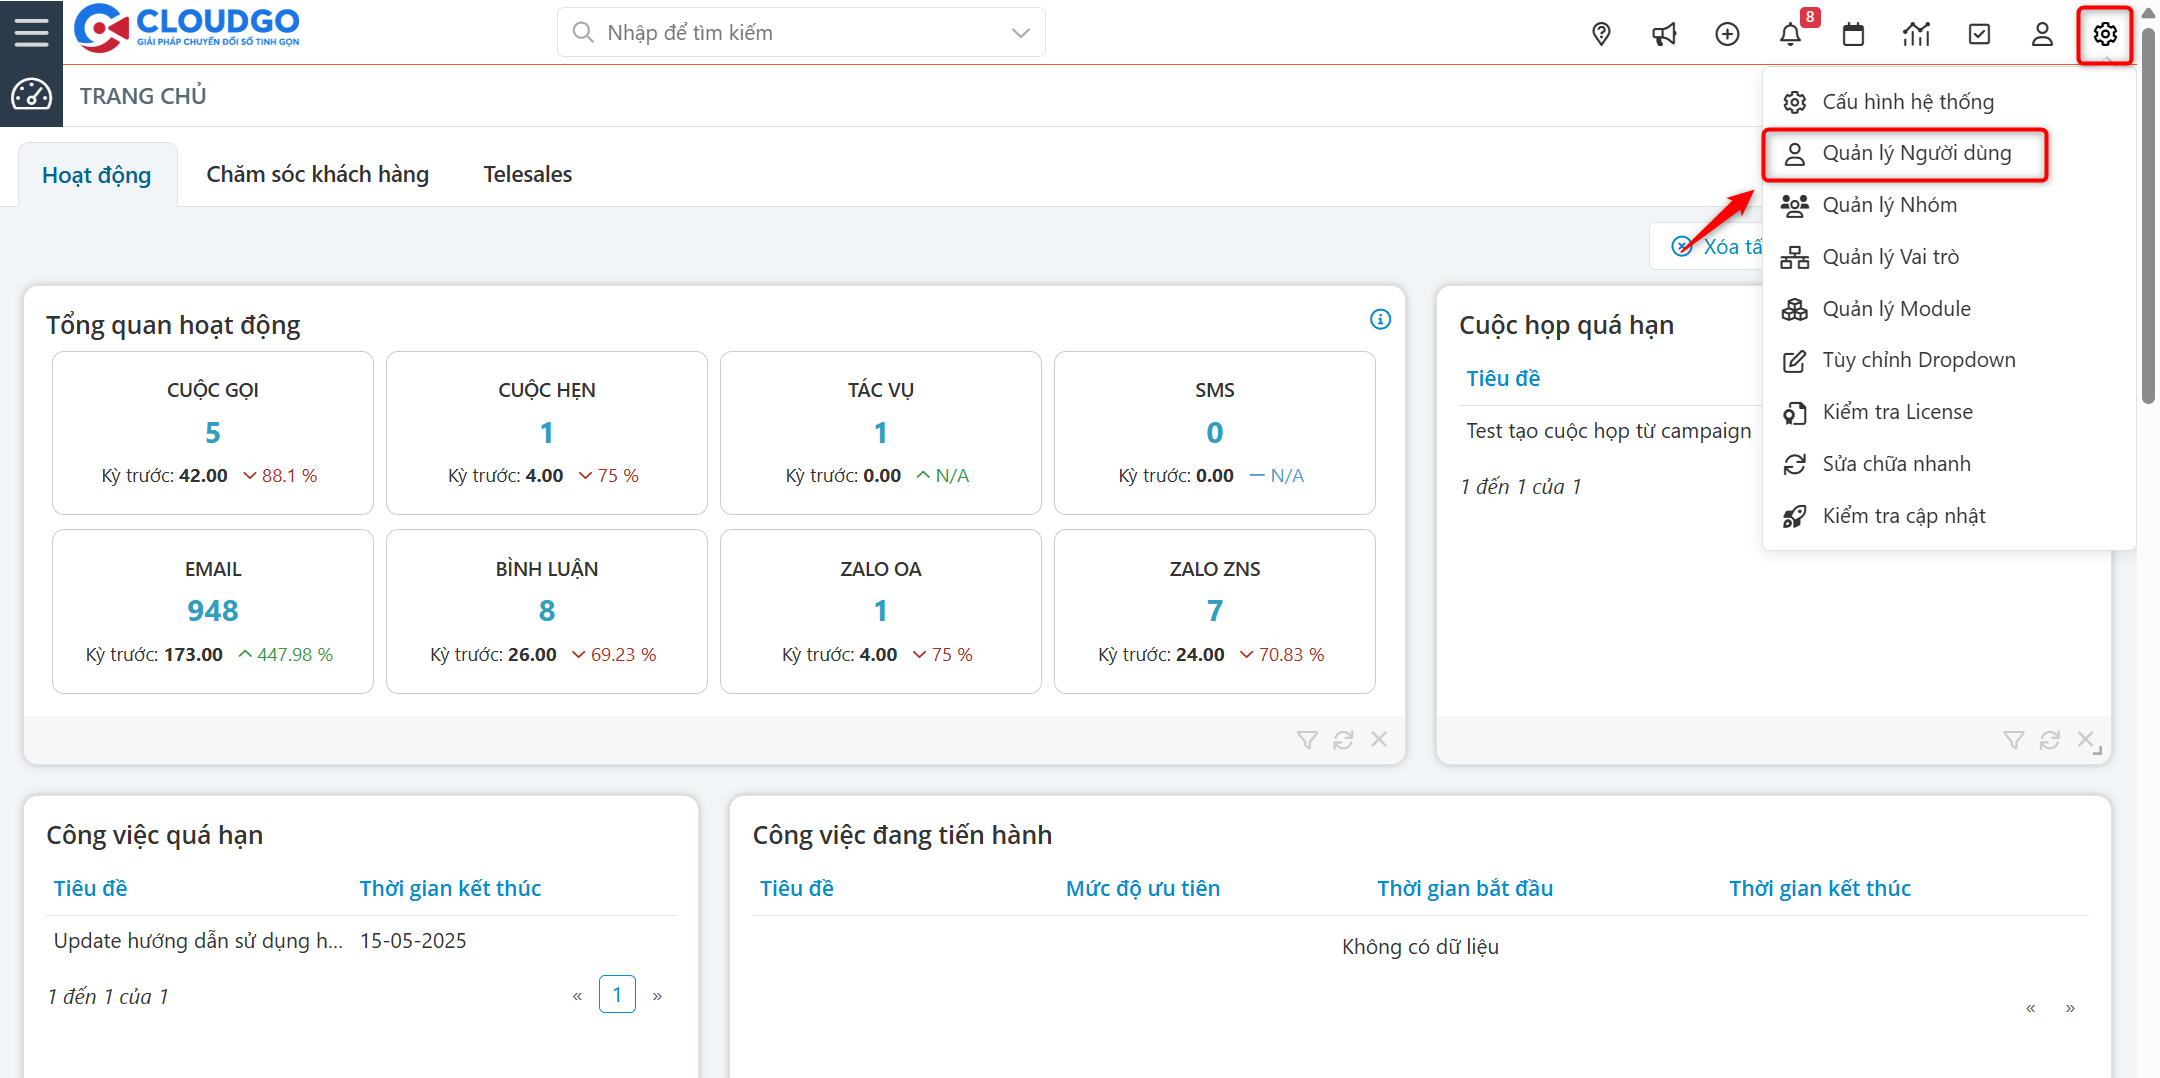Open the hamburger main menu
Image resolution: width=2160 pixels, height=1078 pixels.
(31, 32)
